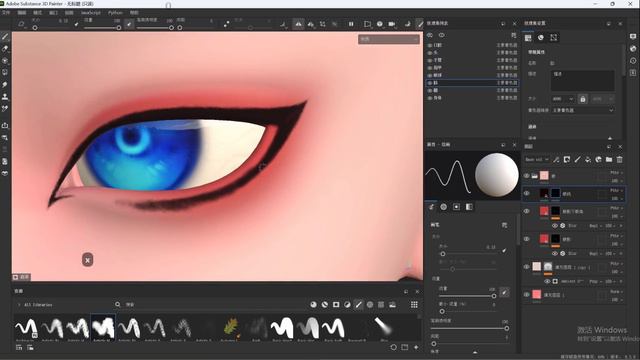Close the Texture Set List panel

[514, 24]
